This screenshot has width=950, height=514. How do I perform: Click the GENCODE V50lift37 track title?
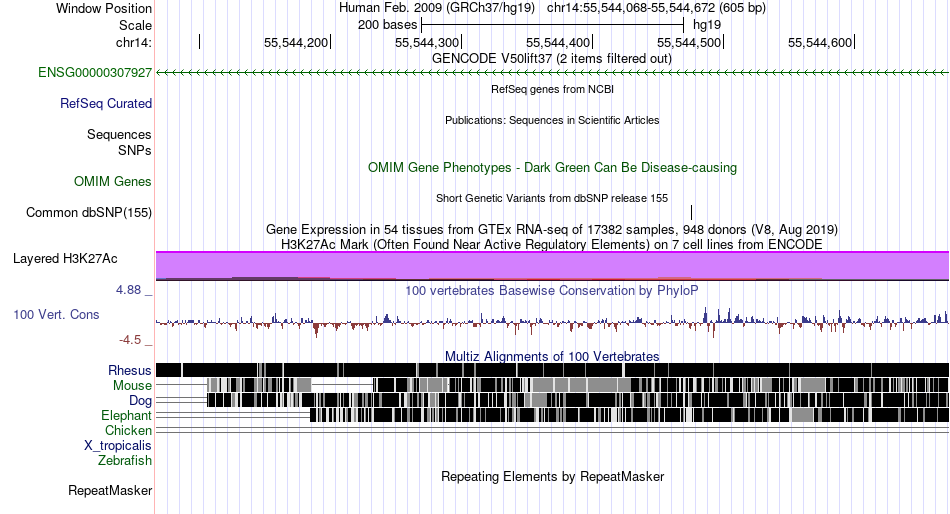552,59
